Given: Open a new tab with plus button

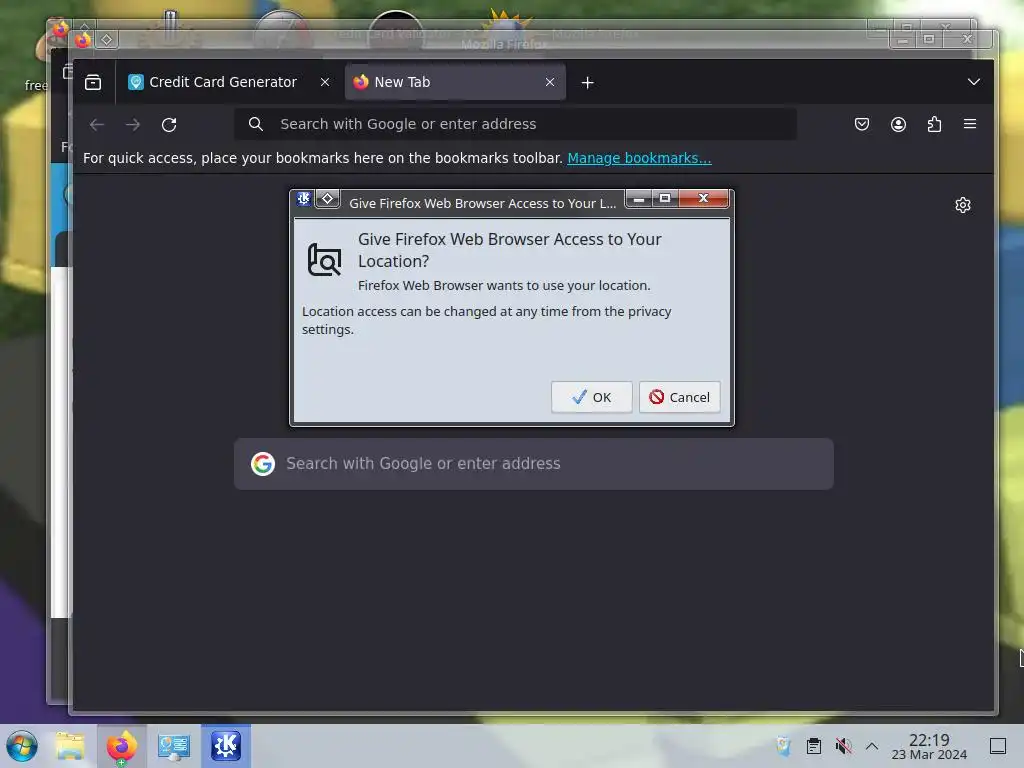Looking at the screenshot, I should 587,83.
